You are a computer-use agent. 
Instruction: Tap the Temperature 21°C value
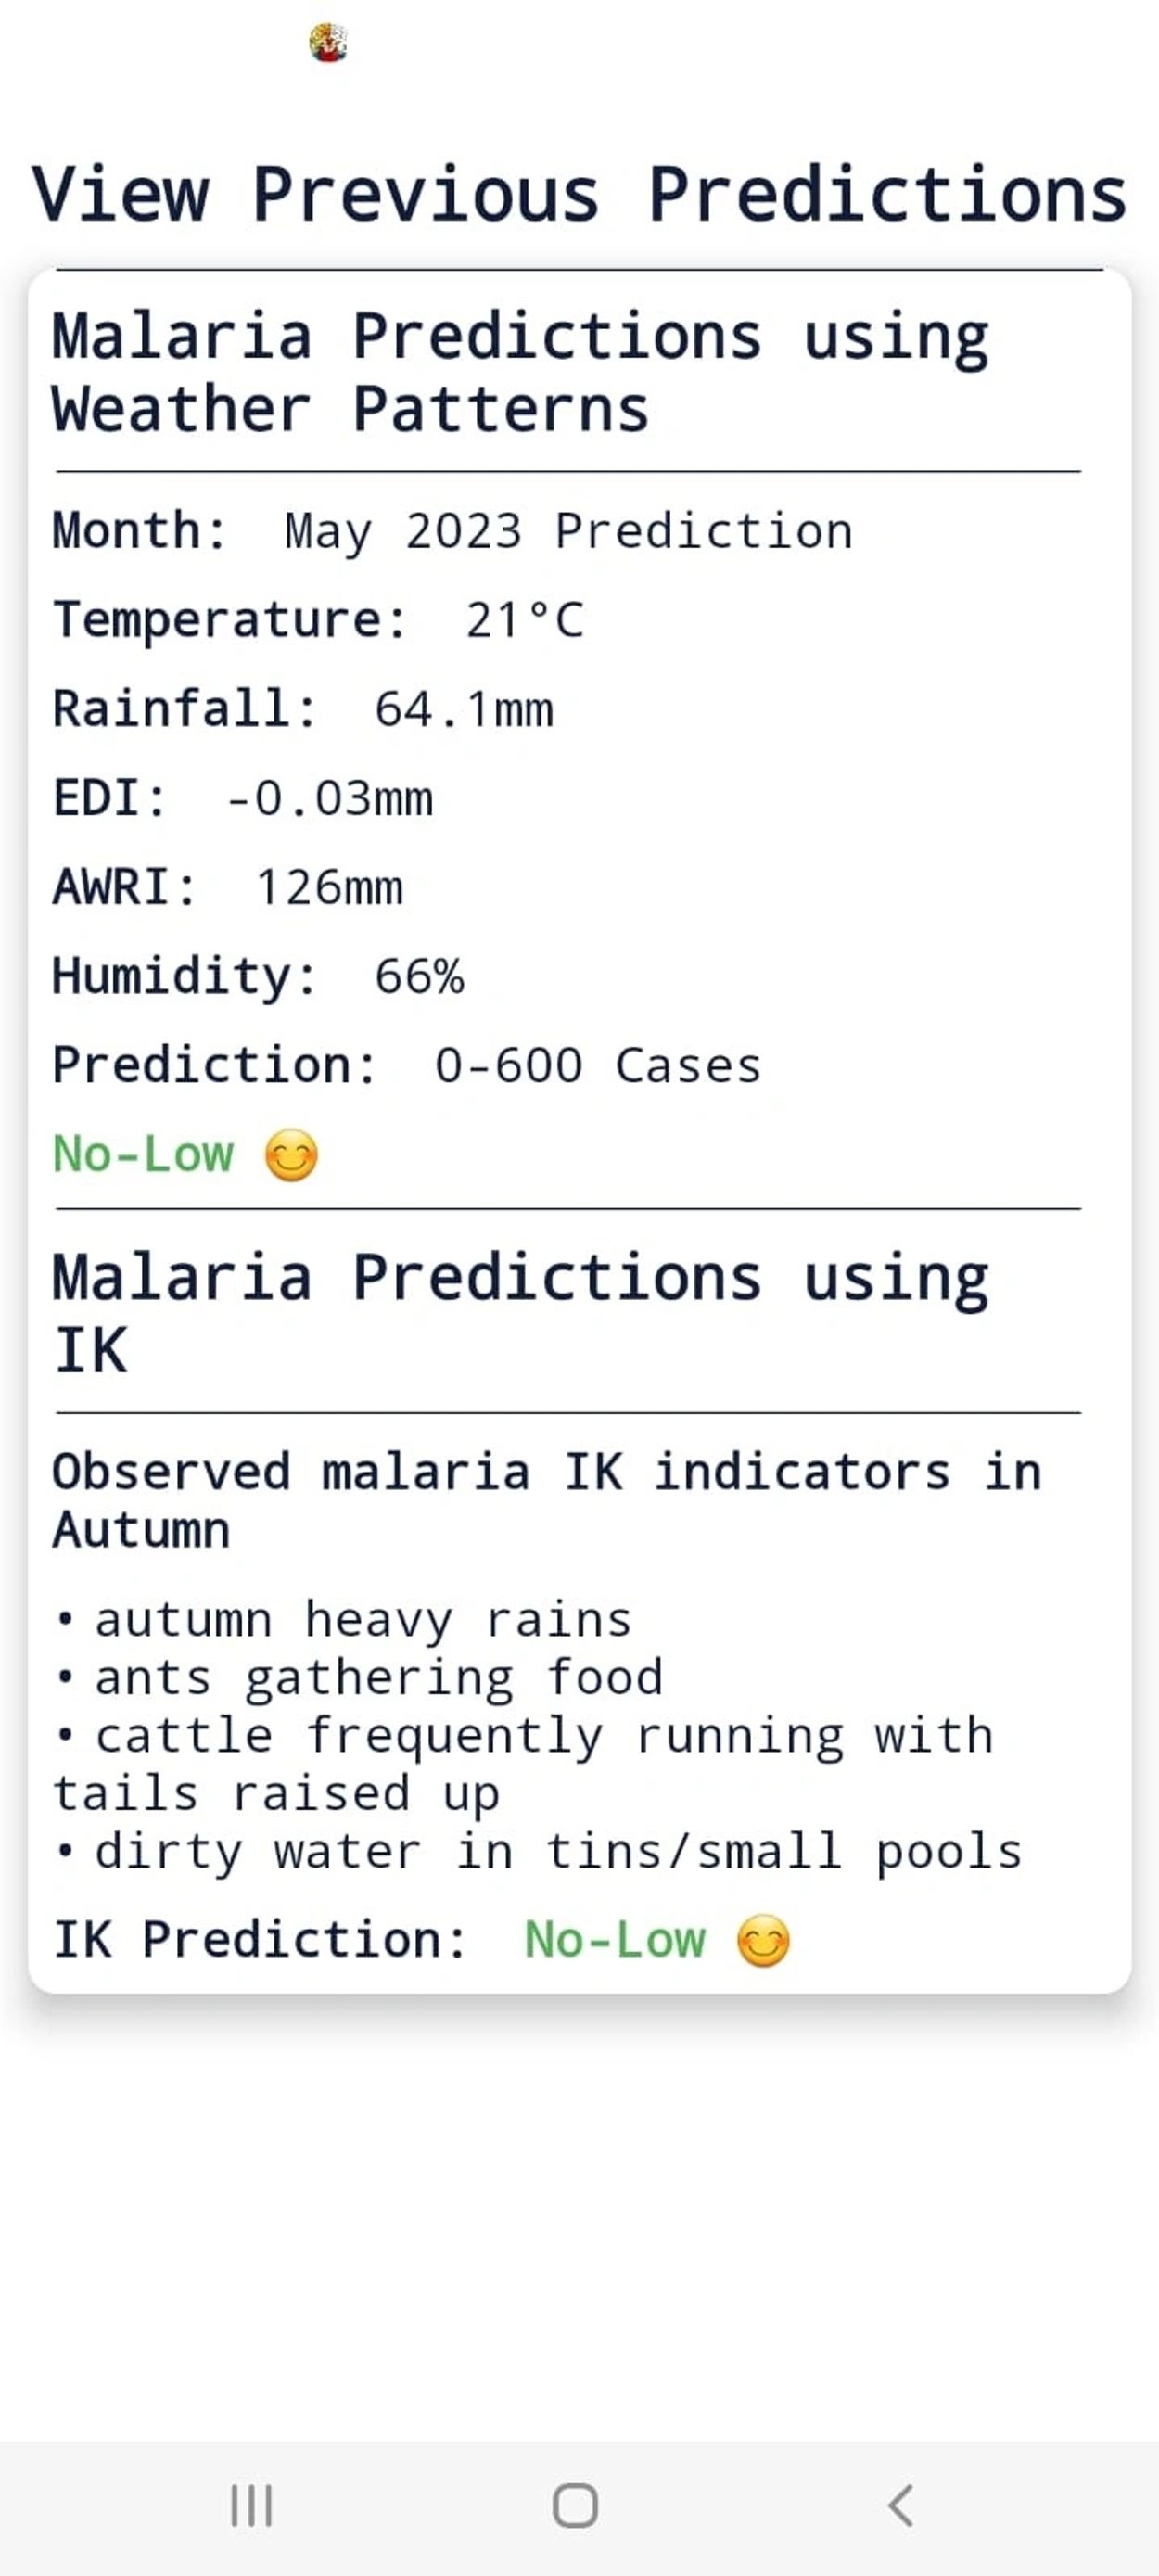(x=524, y=620)
